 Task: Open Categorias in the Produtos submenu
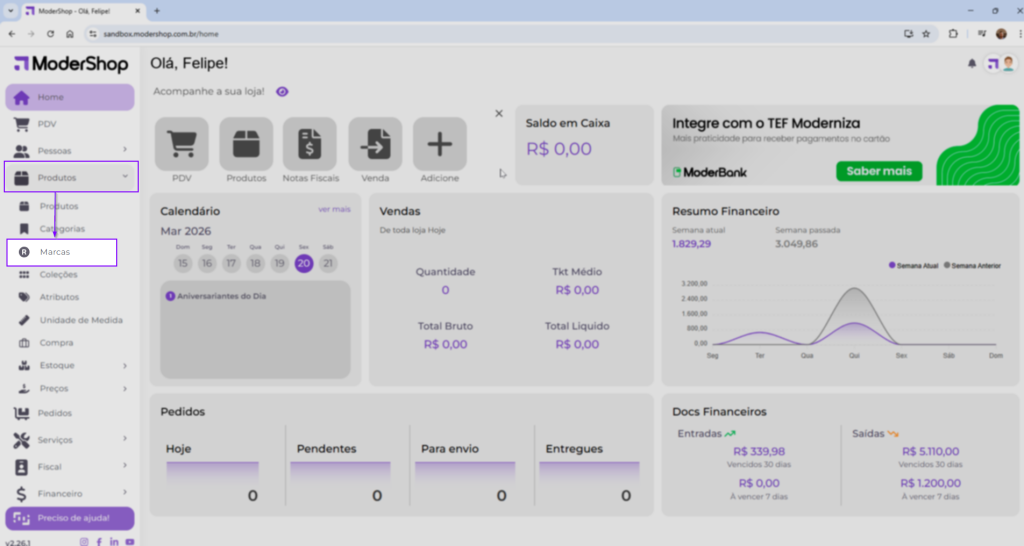(x=62, y=229)
